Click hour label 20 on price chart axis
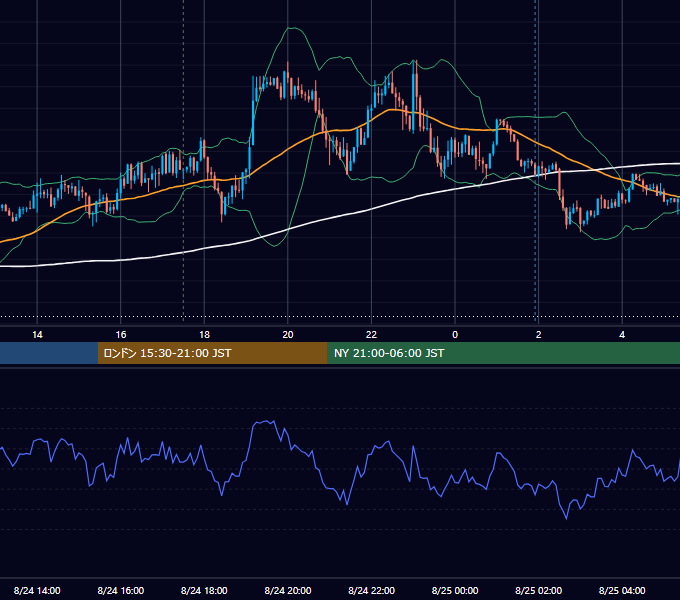Screen dimensions: 680x600 click(288, 335)
